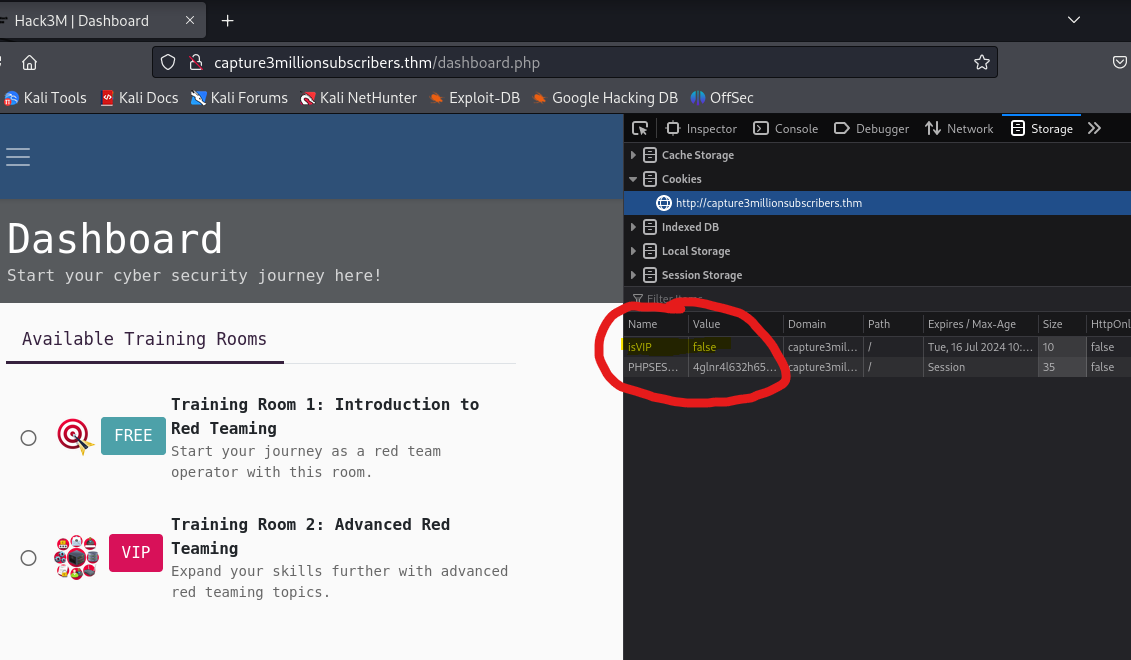The width and height of the screenshot is (1131, 660).
Task: Expand the Indexed DB storage entry
Action: 633,227
